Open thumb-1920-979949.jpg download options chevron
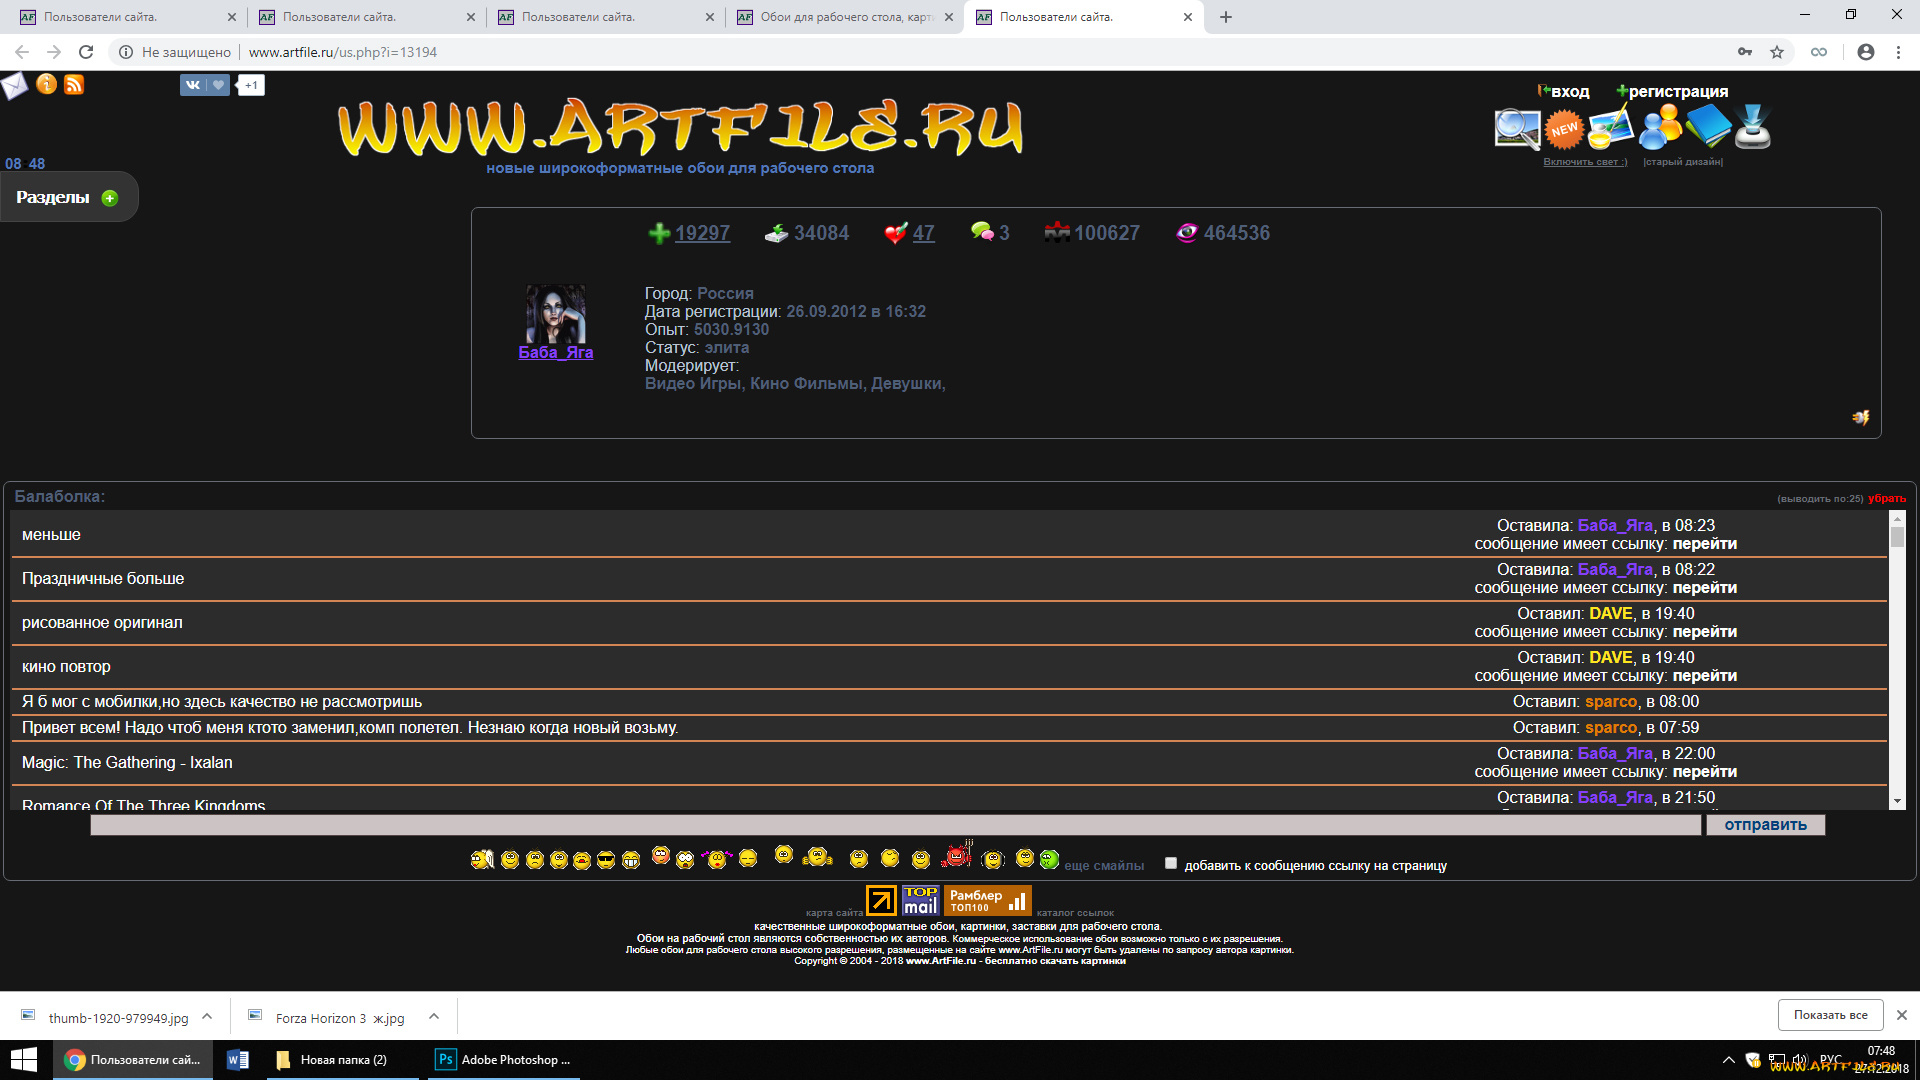 (x=207, y=1016)
